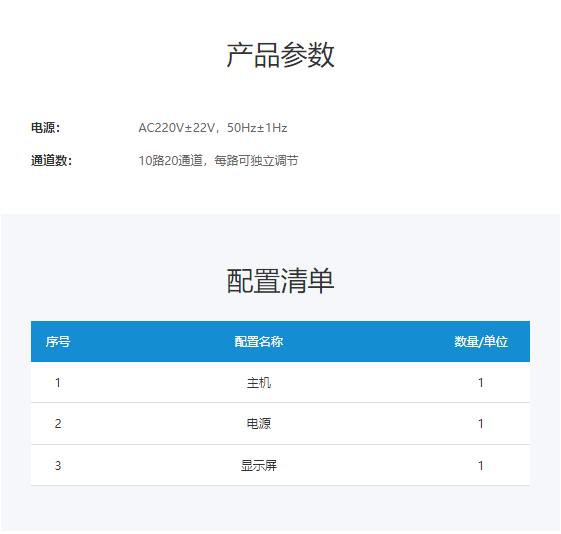Click the 配置清单 heading
The image size is (561, 534).
pos(280,281)
